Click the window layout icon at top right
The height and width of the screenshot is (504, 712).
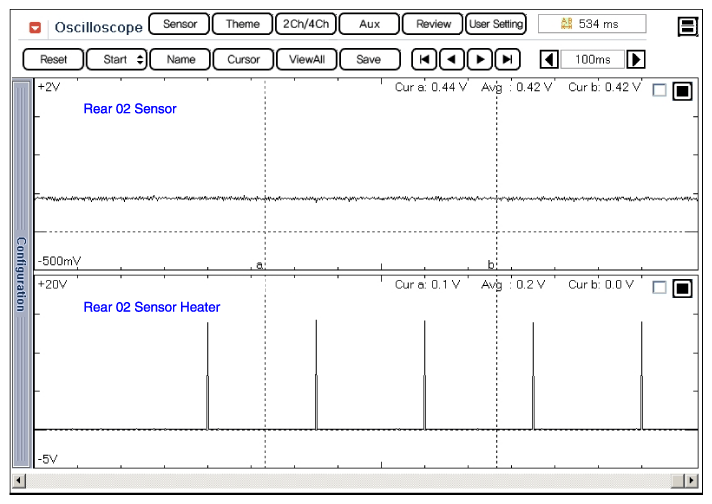point(687,27)
